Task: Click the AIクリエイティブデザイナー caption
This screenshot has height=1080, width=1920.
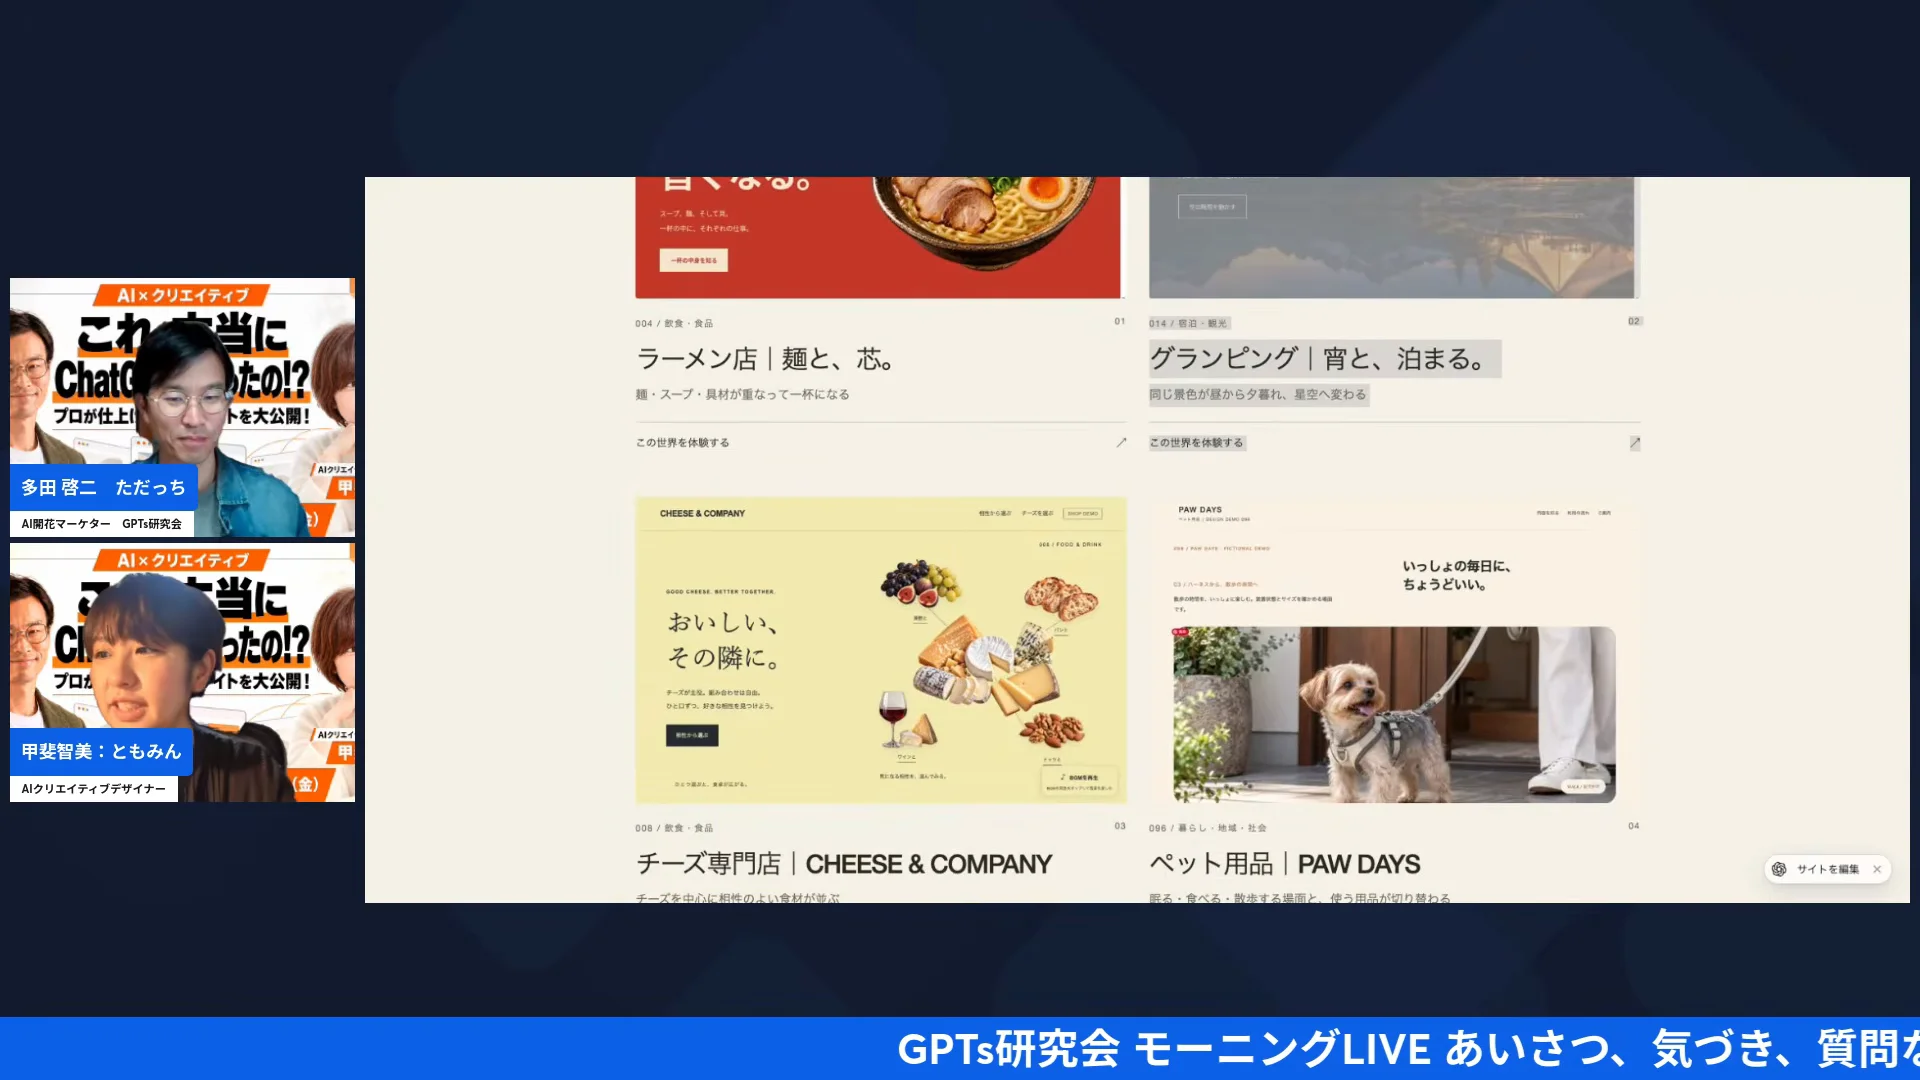Action: pos(94,789)
